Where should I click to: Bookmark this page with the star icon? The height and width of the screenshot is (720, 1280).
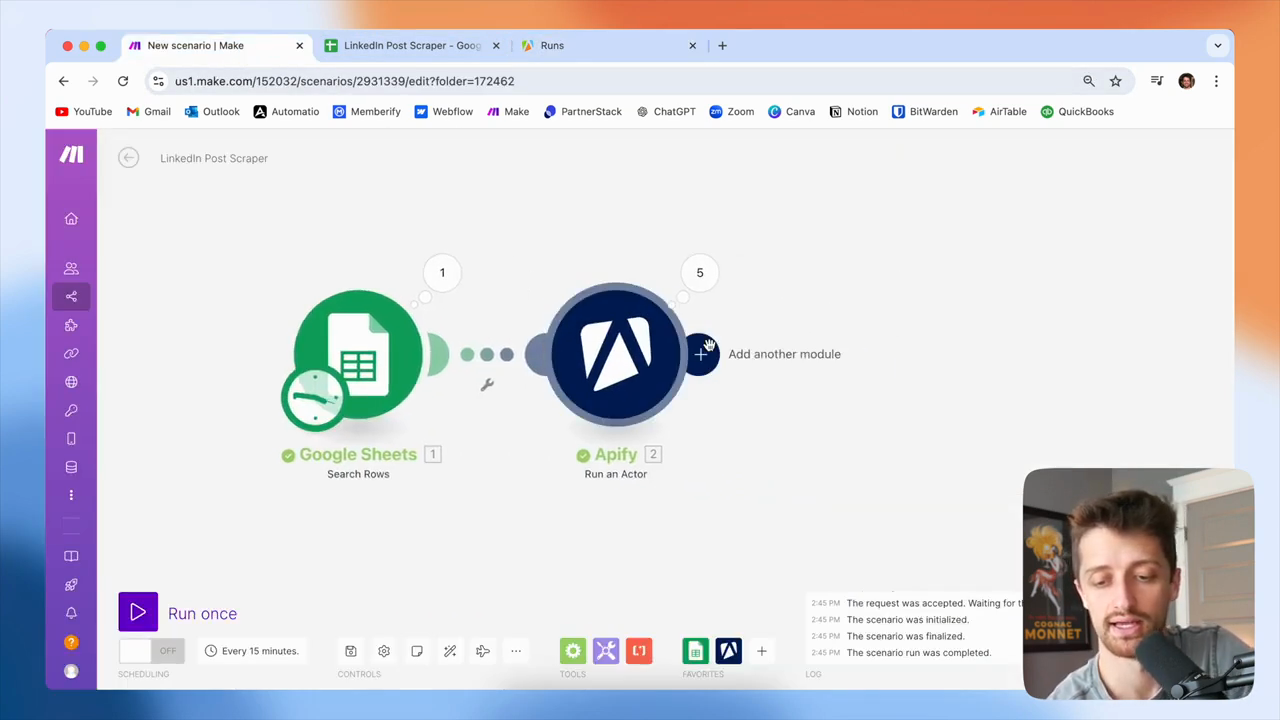coord(1116,81)
